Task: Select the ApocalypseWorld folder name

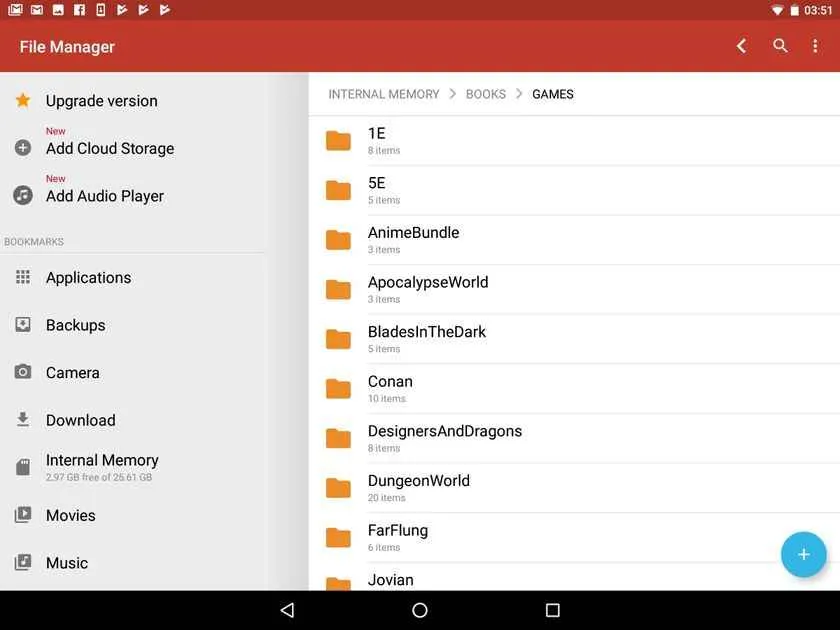Action: (x=428, y=282)
